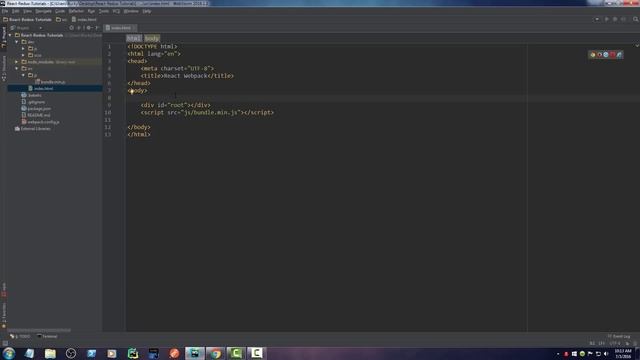Hide the Project panel with hide icon
This screenshot has height=360, width=640.
97,28
